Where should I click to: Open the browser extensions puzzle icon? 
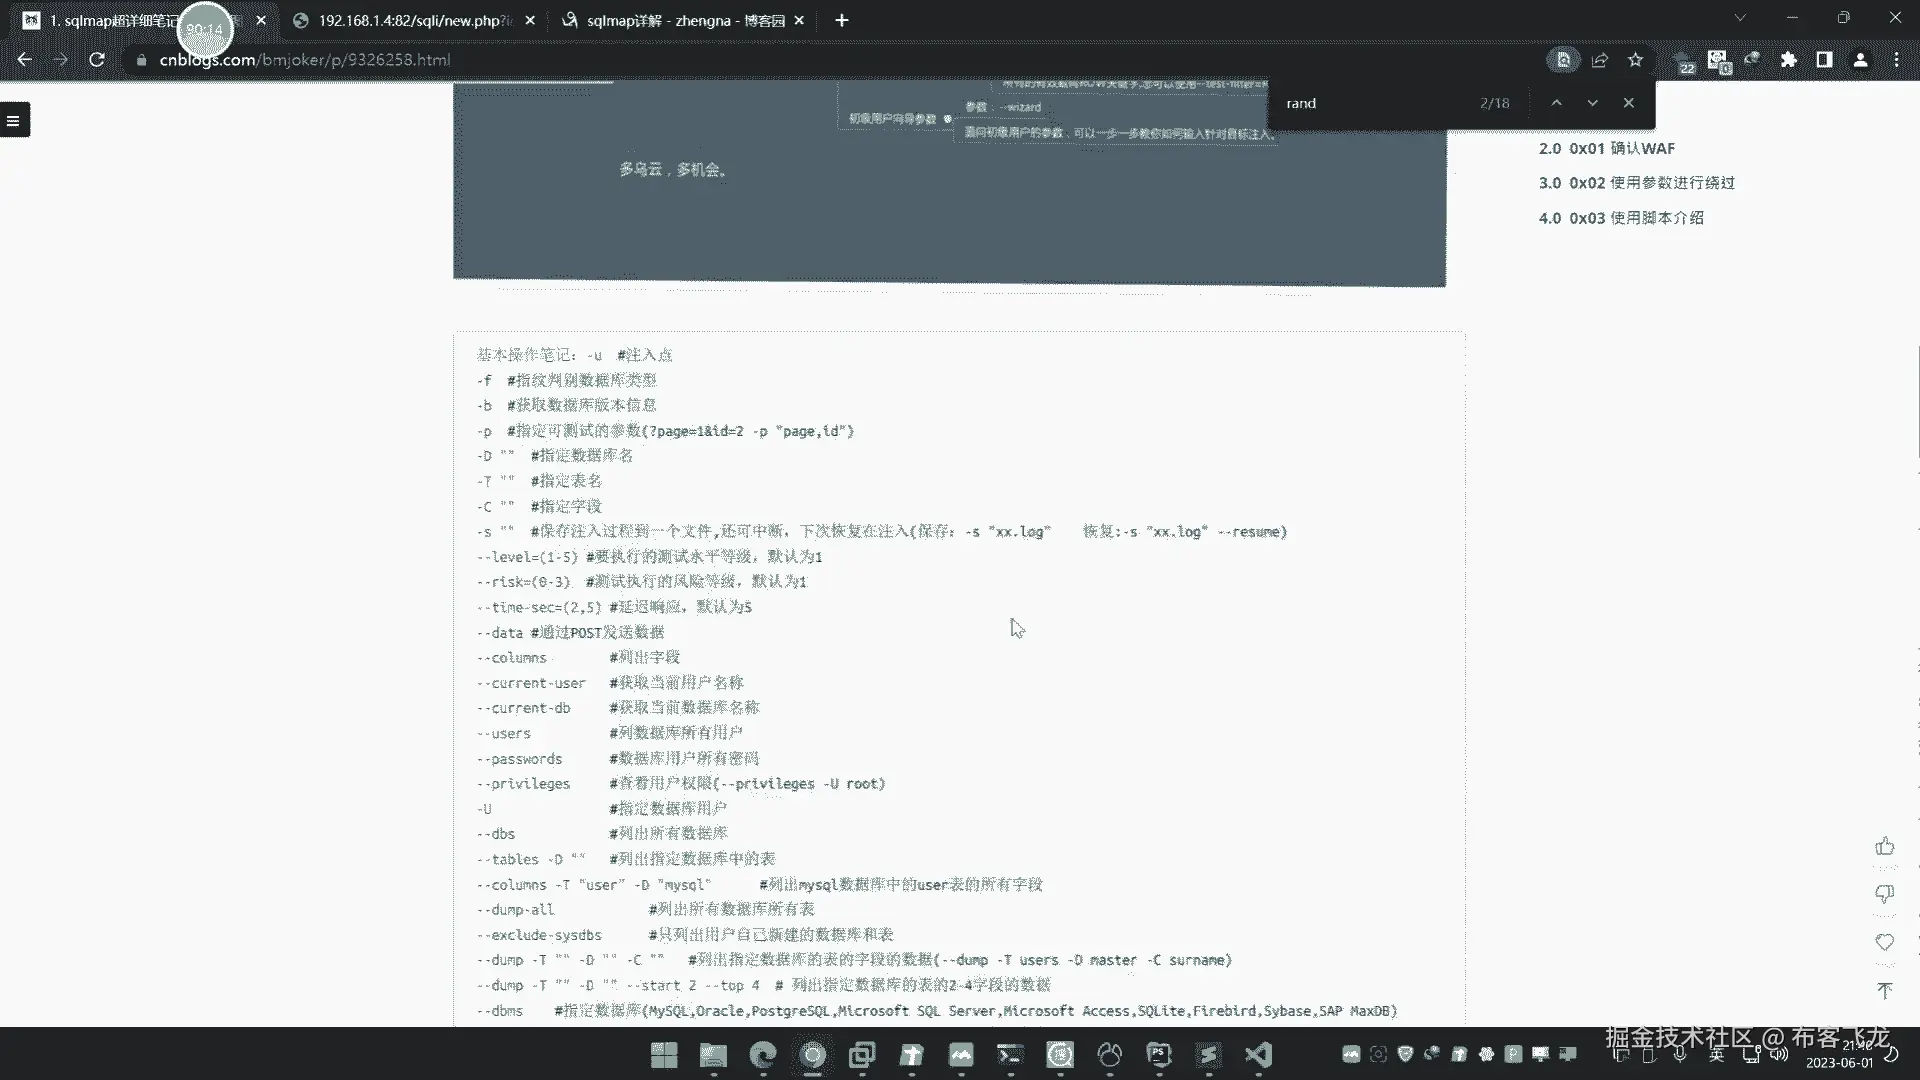(1789, 60)
